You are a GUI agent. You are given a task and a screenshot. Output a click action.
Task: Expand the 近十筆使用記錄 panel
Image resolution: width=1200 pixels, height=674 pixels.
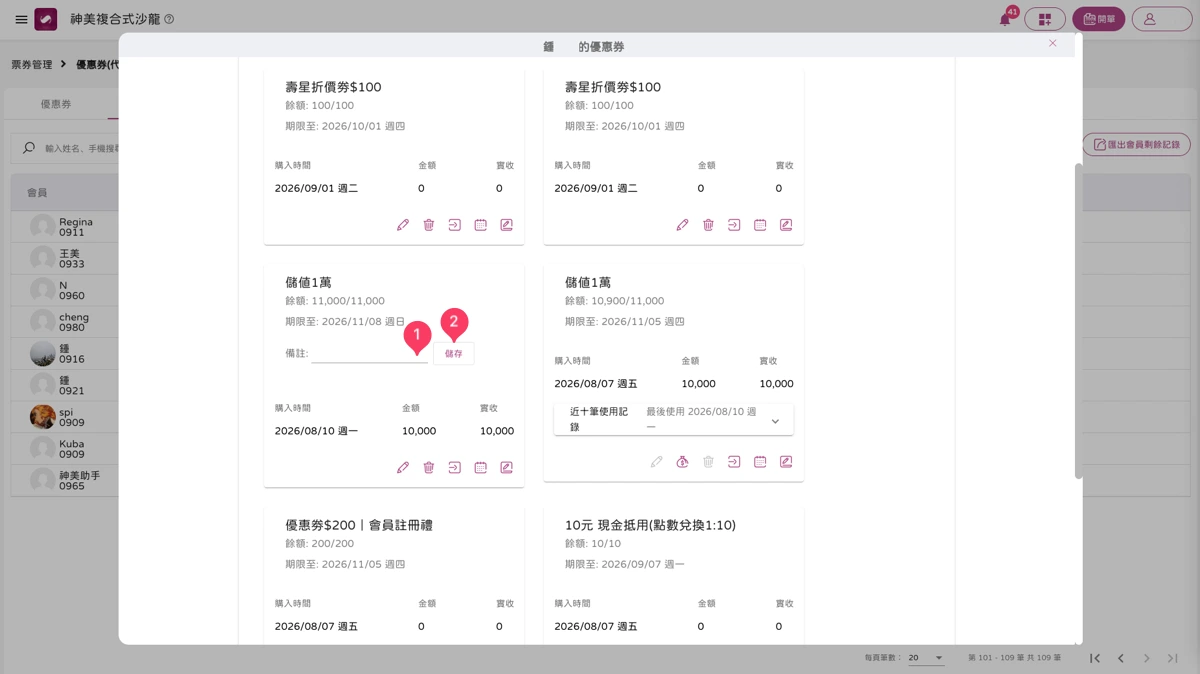click(x=674, y=420)
